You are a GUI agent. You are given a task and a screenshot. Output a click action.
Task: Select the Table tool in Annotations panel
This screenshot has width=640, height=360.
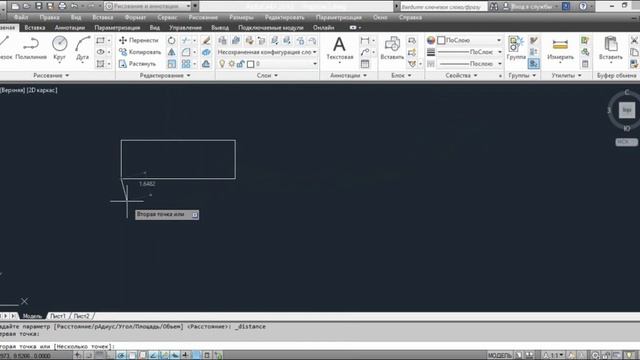point(365,64)
